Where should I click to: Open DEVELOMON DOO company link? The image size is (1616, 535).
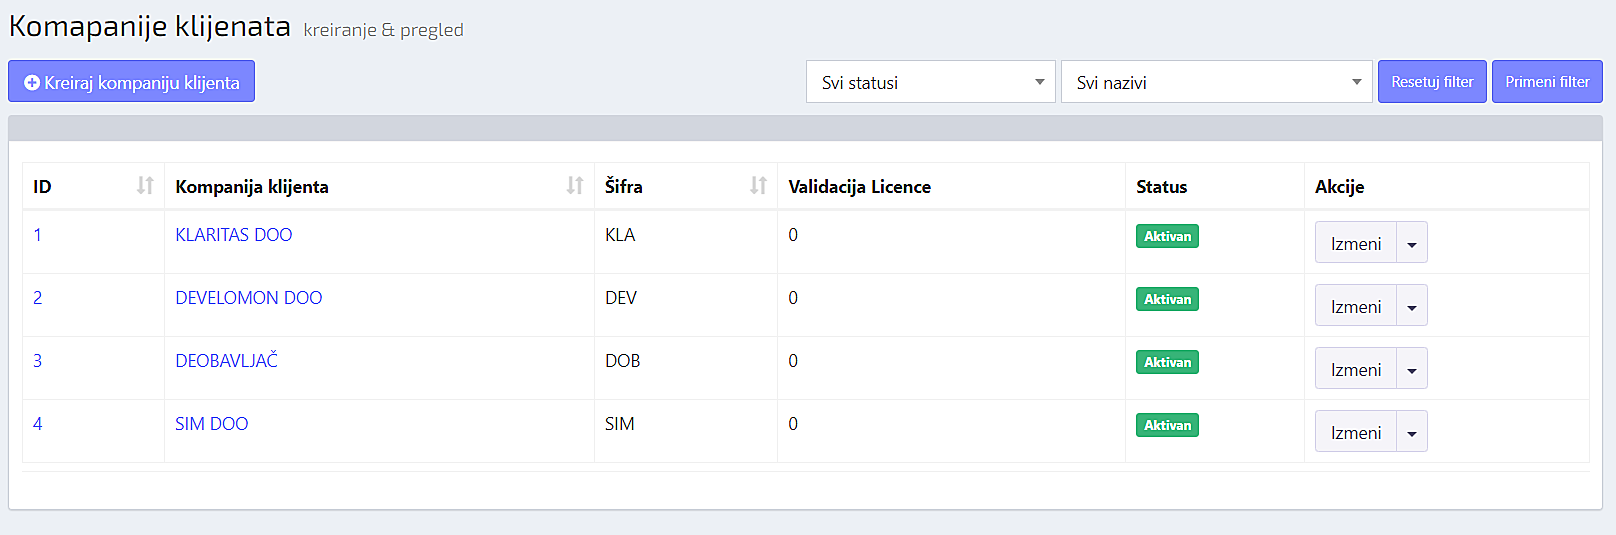[x=248, y=298]
